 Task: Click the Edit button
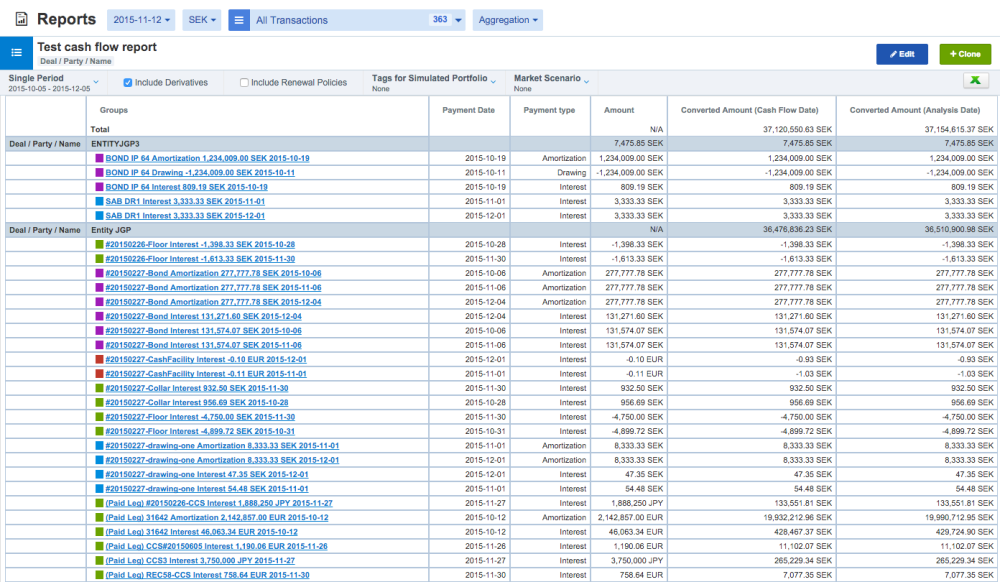902,54
